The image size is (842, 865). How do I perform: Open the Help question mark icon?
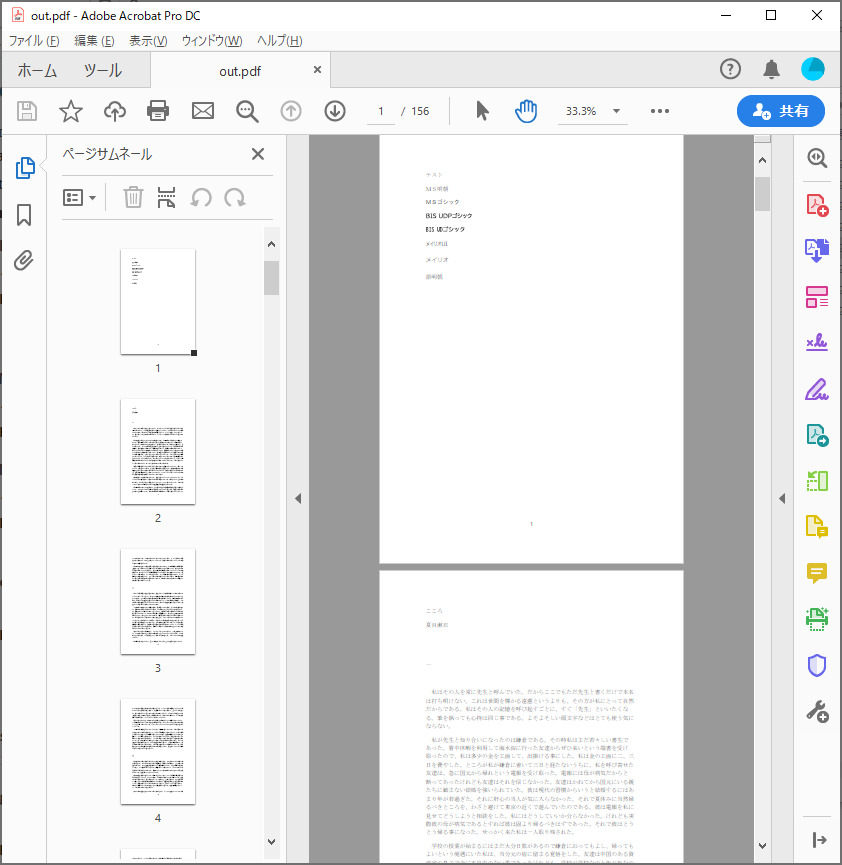click(730, 69)
